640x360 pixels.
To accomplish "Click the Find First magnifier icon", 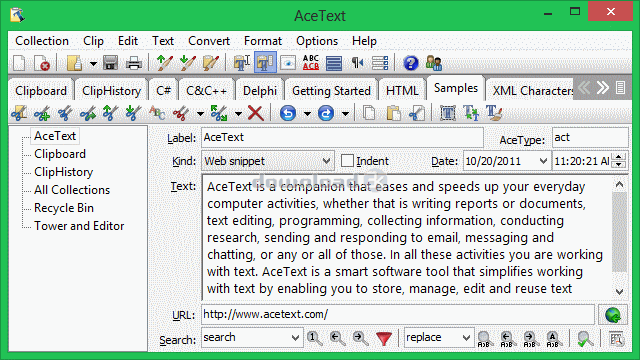I will [x=315, y=338].
